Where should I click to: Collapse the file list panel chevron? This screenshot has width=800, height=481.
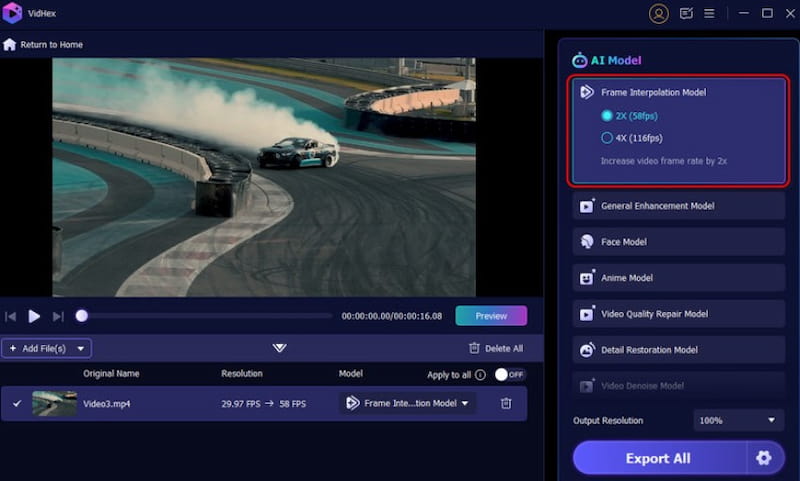tap(279, 348)
